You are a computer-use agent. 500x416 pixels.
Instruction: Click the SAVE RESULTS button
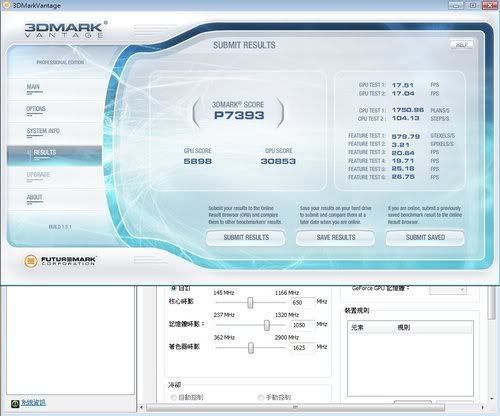coord(336,238)
